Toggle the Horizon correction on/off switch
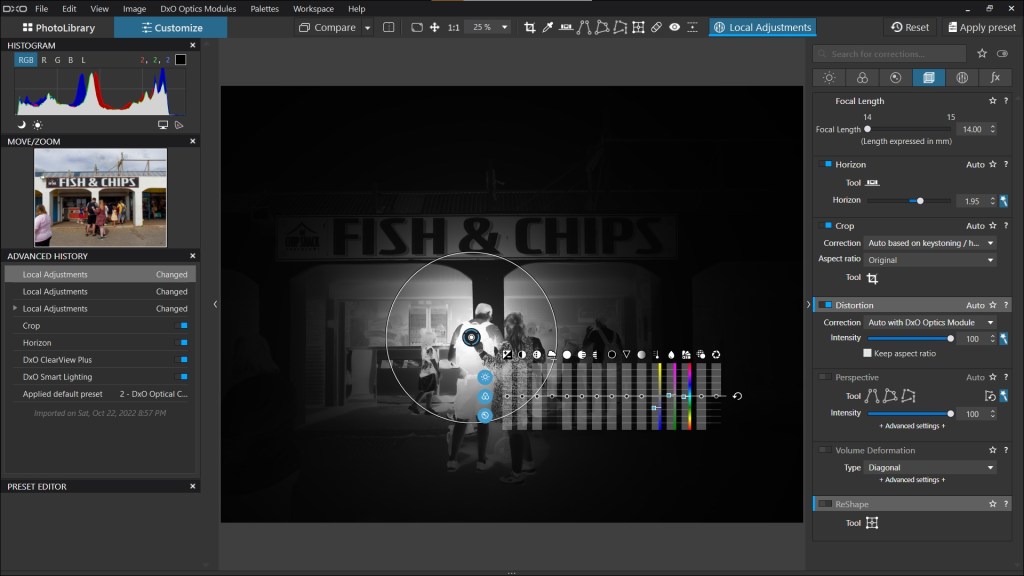Image resolution: width=1024 pixels, height=576 pixels. pyautogui.click(x=827, y=164)
